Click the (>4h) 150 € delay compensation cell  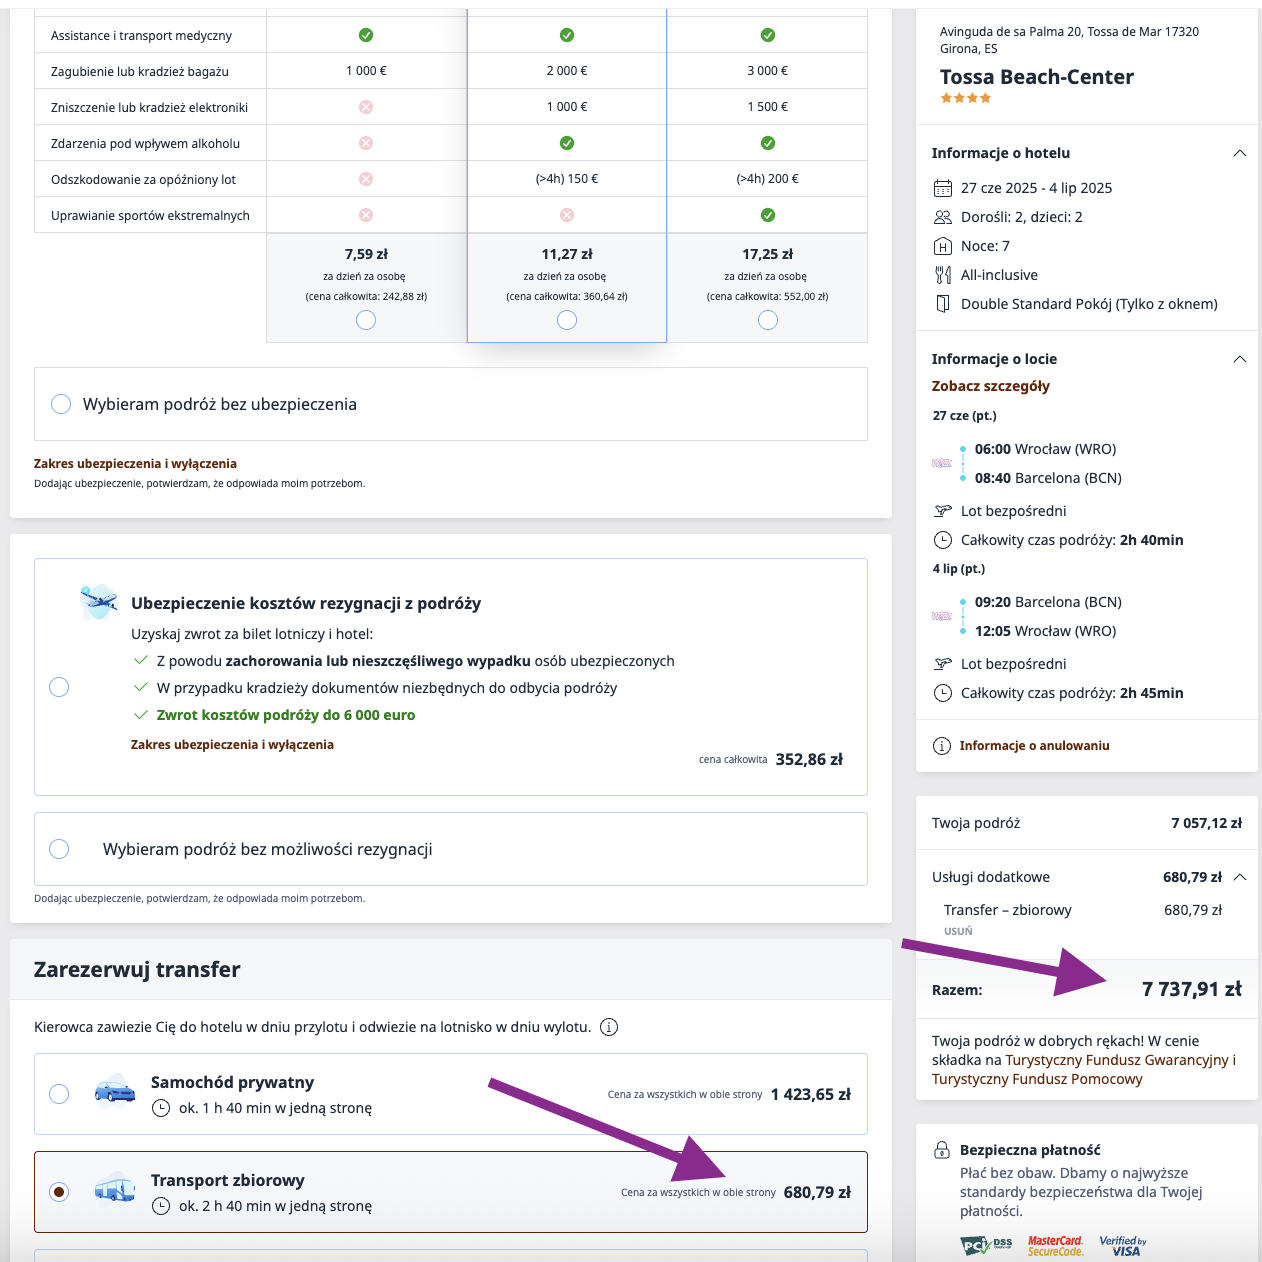point(567,179)
